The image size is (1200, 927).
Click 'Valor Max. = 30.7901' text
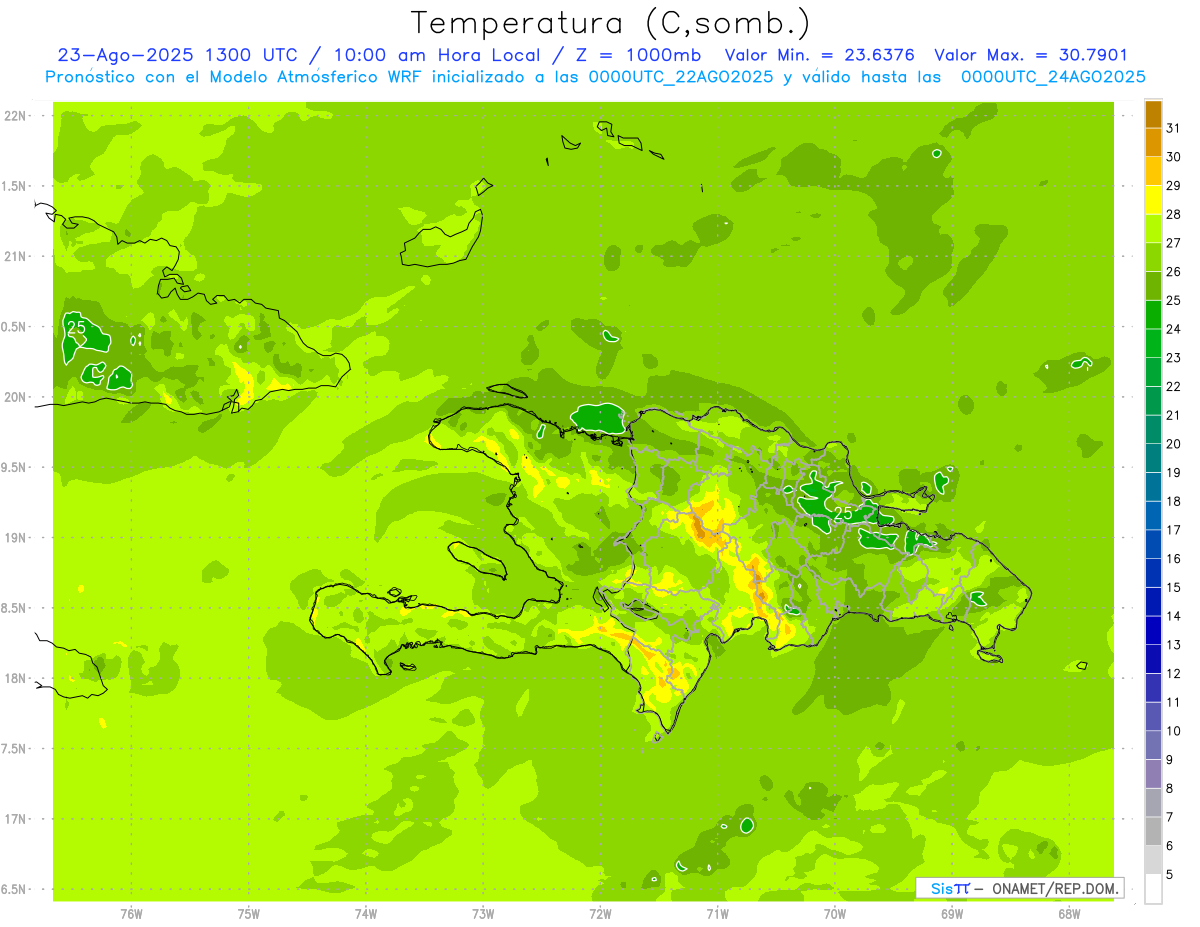[1031, 55]
